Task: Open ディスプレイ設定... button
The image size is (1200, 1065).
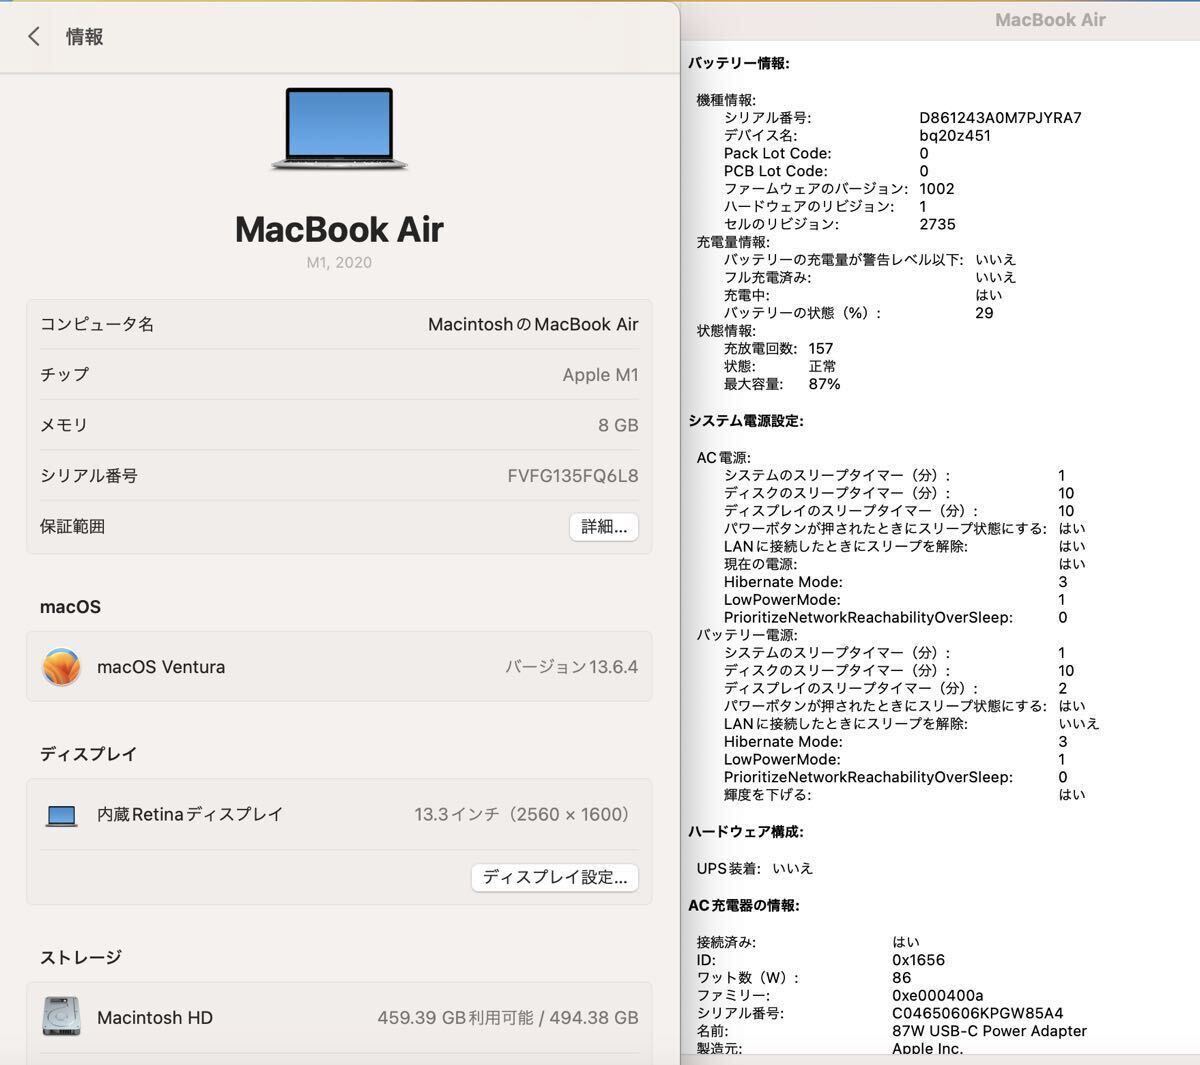Action: point(555,877)
